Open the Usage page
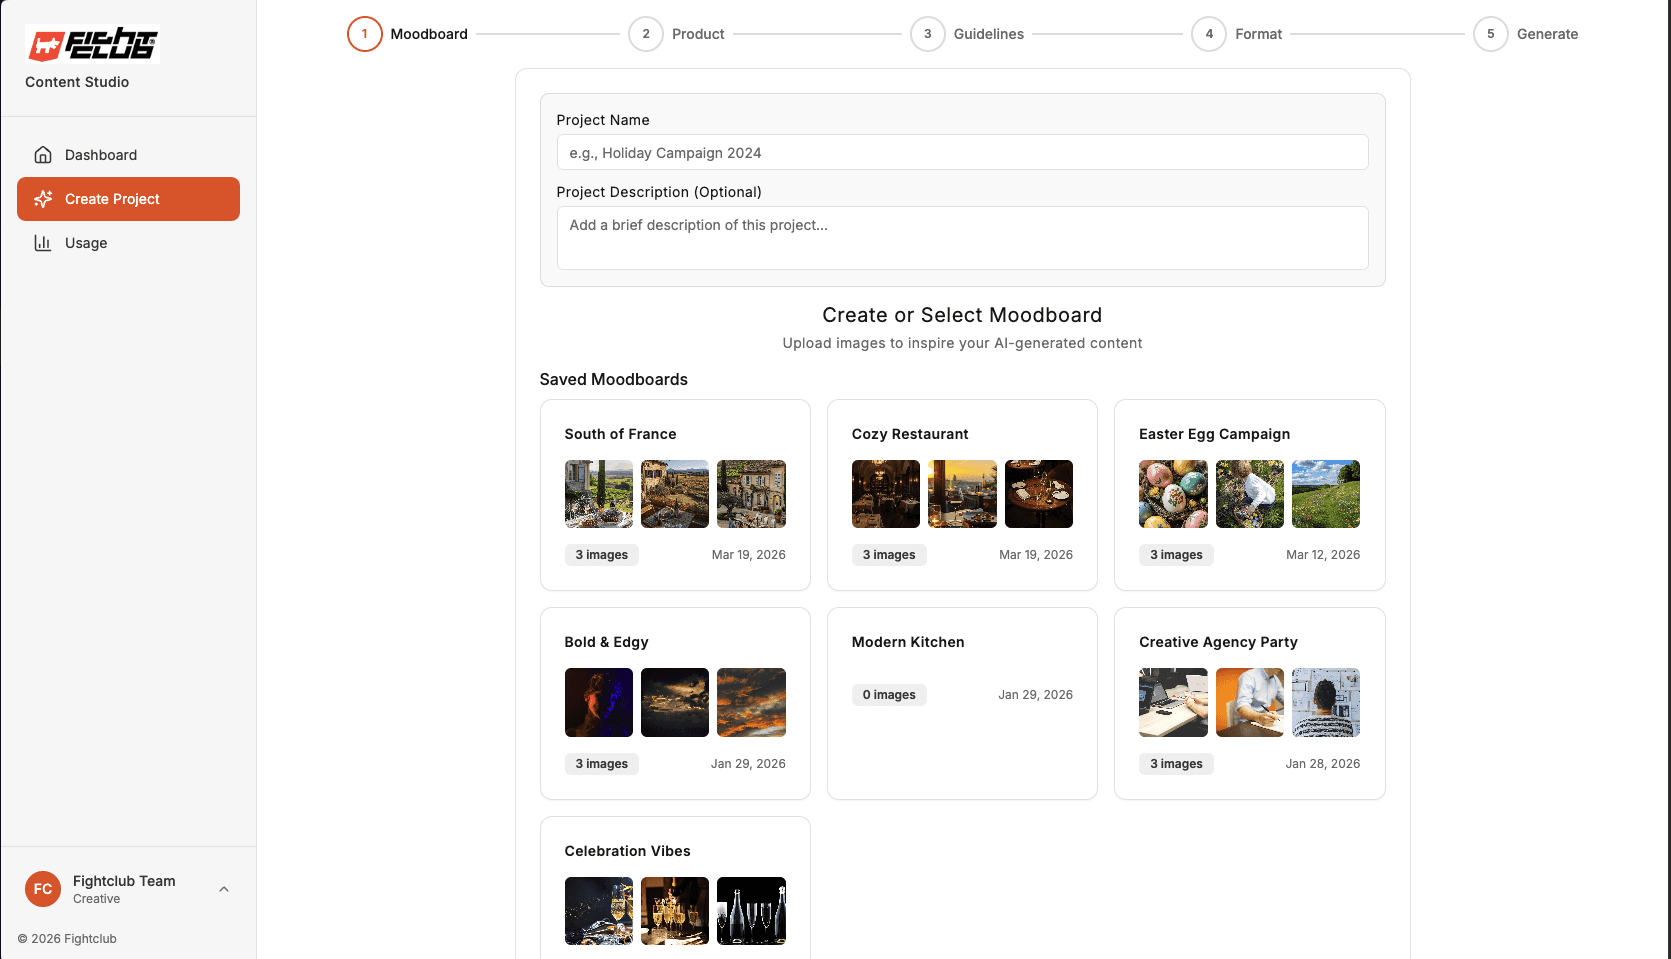This screenshot has height=959, width=1671. coord(128,243)
